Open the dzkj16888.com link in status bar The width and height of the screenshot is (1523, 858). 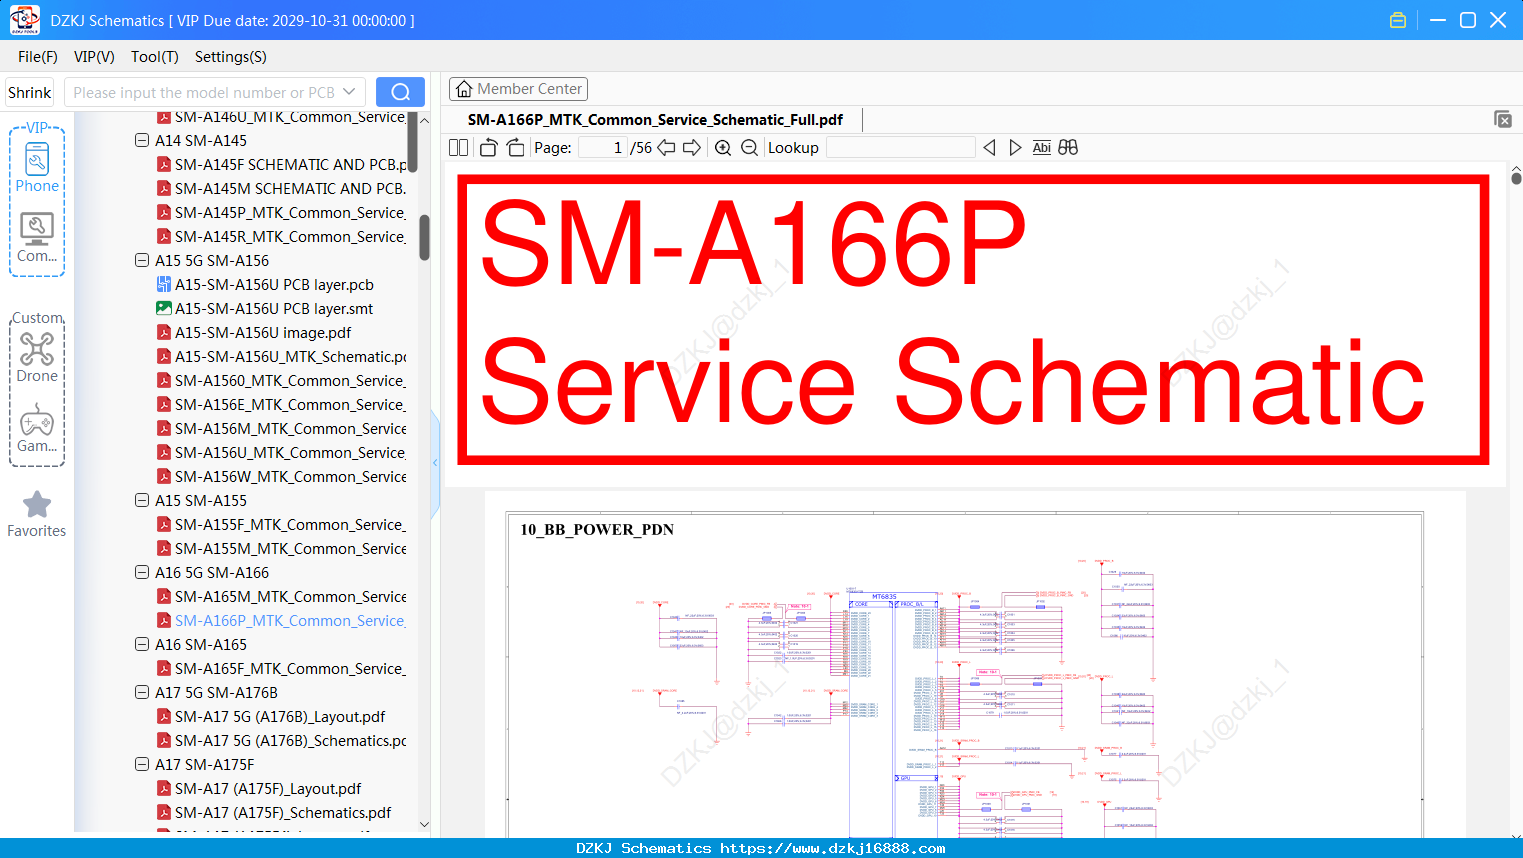[833, 848]
